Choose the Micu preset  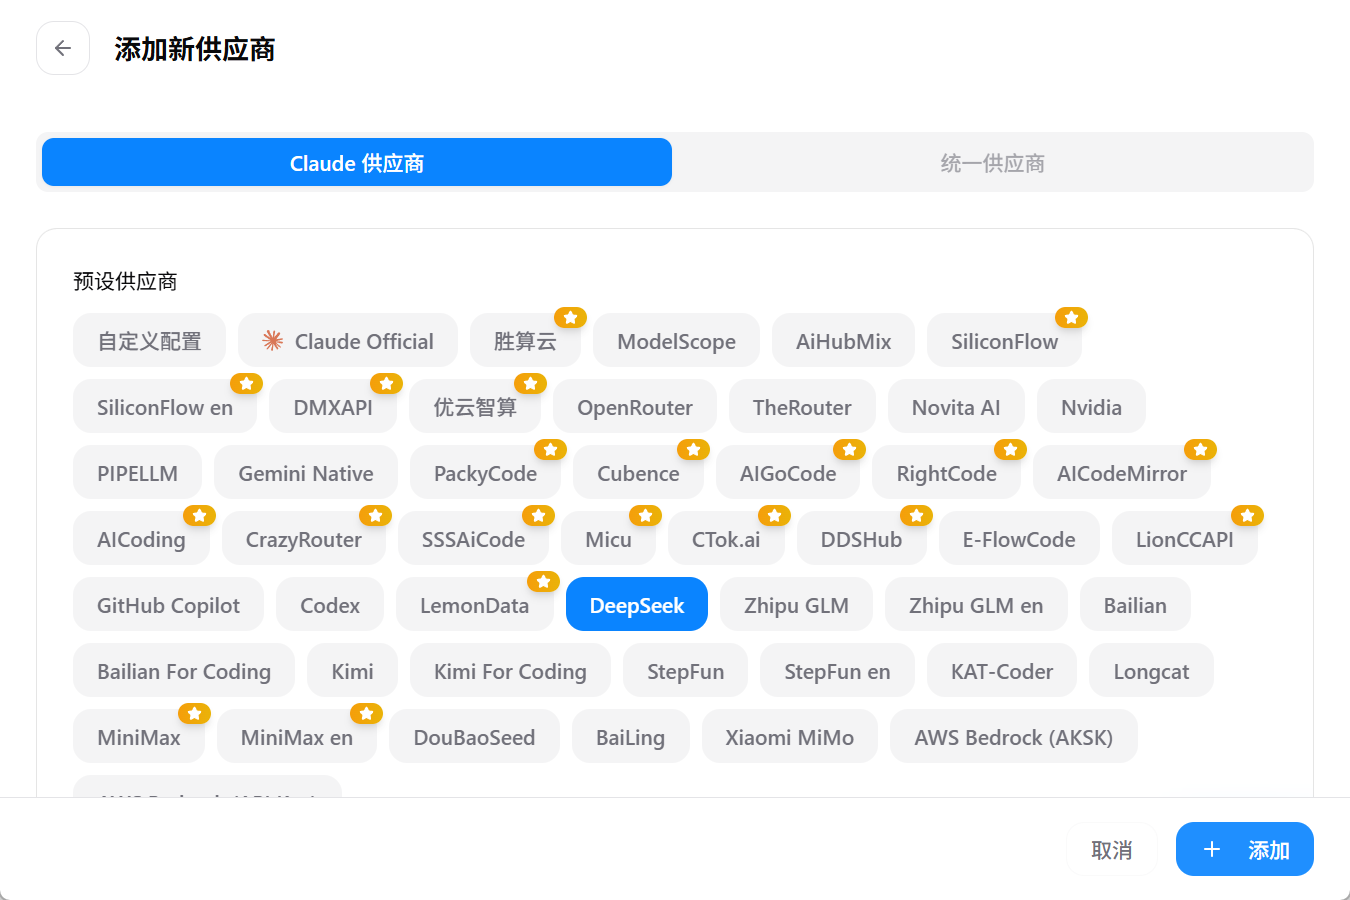[608, 539]
